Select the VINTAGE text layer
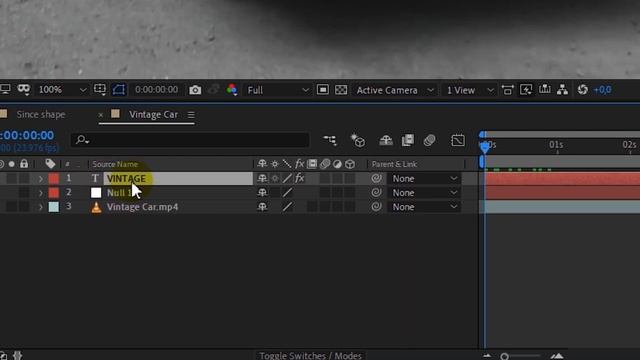This screenshot has width=640, height=360. (x=126, y=178)
